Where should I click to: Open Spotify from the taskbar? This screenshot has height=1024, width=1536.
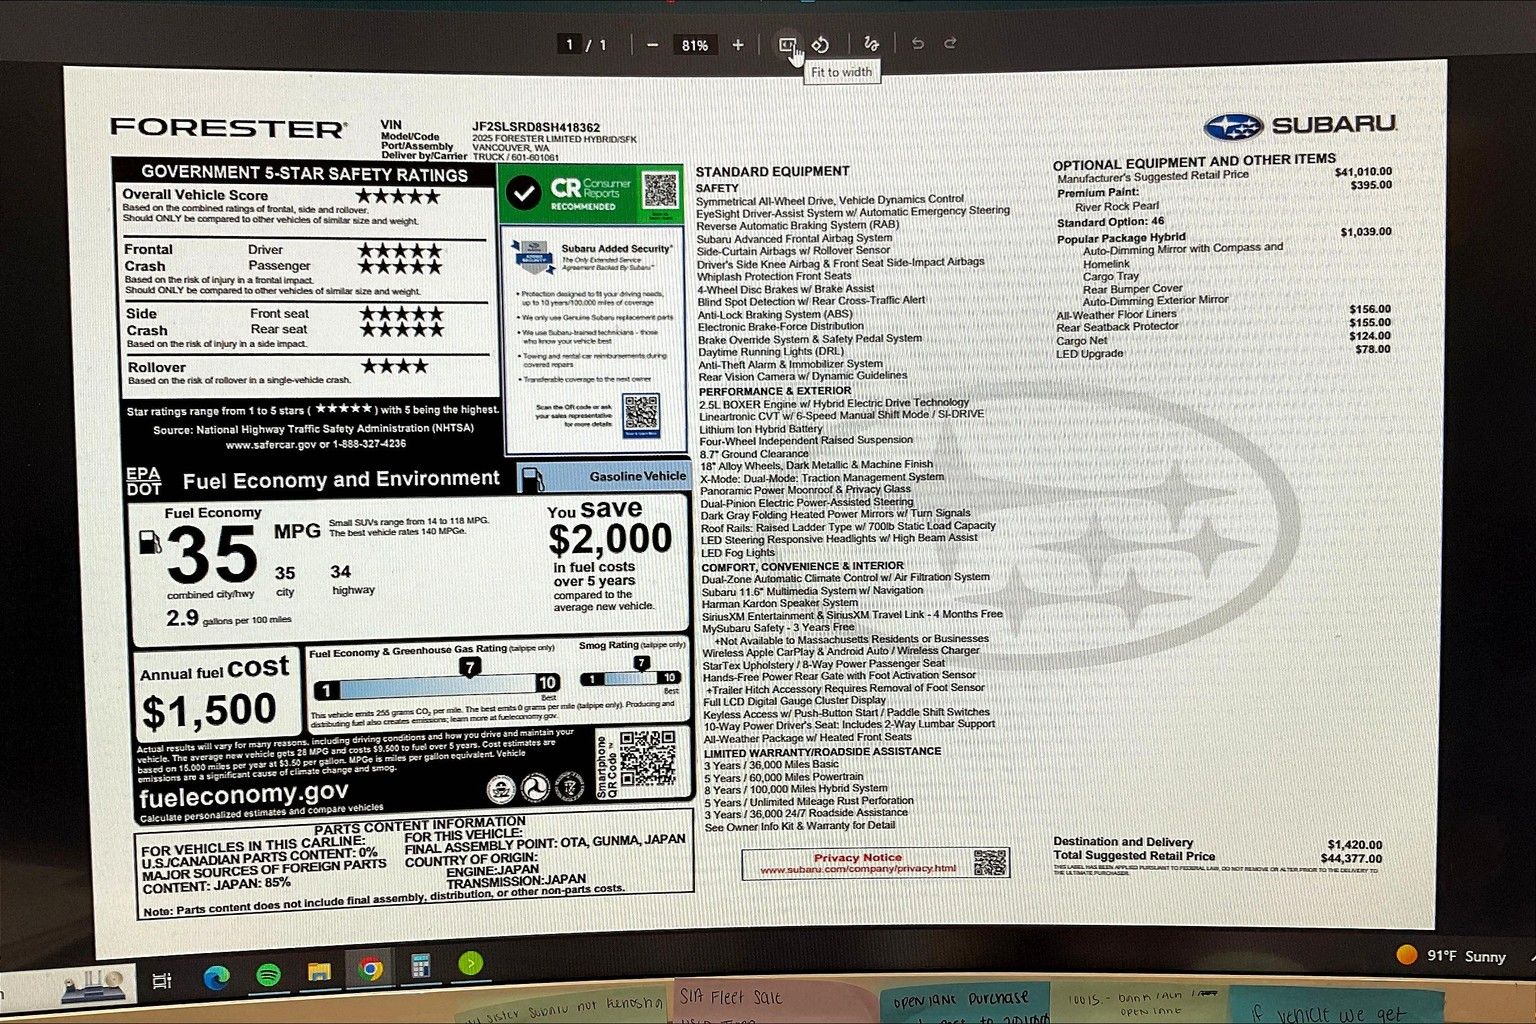tap(268, 975)
